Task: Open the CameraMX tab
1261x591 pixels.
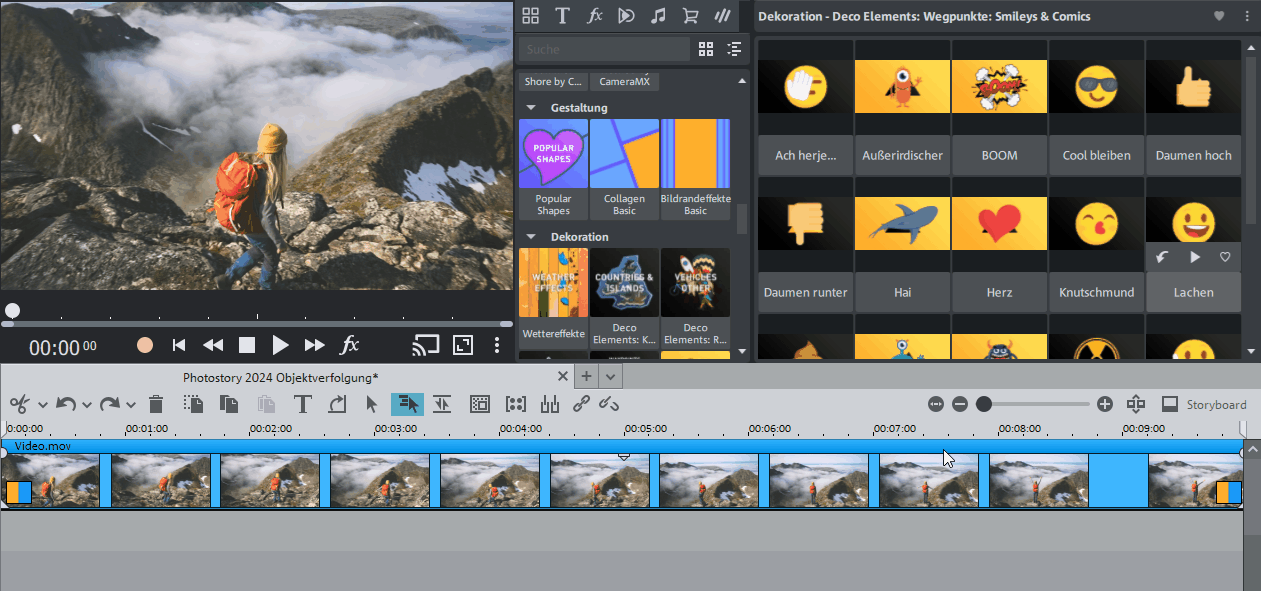Action: point(623,82)
